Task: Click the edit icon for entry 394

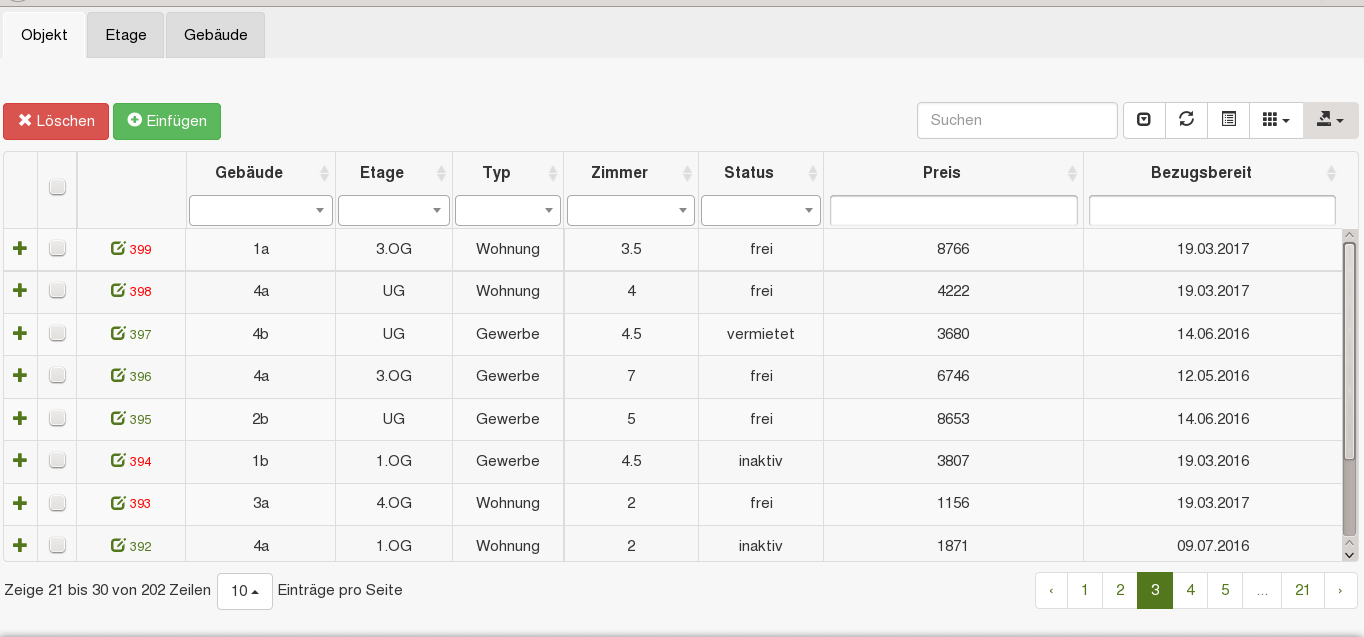Action: (x=118, y=461)
